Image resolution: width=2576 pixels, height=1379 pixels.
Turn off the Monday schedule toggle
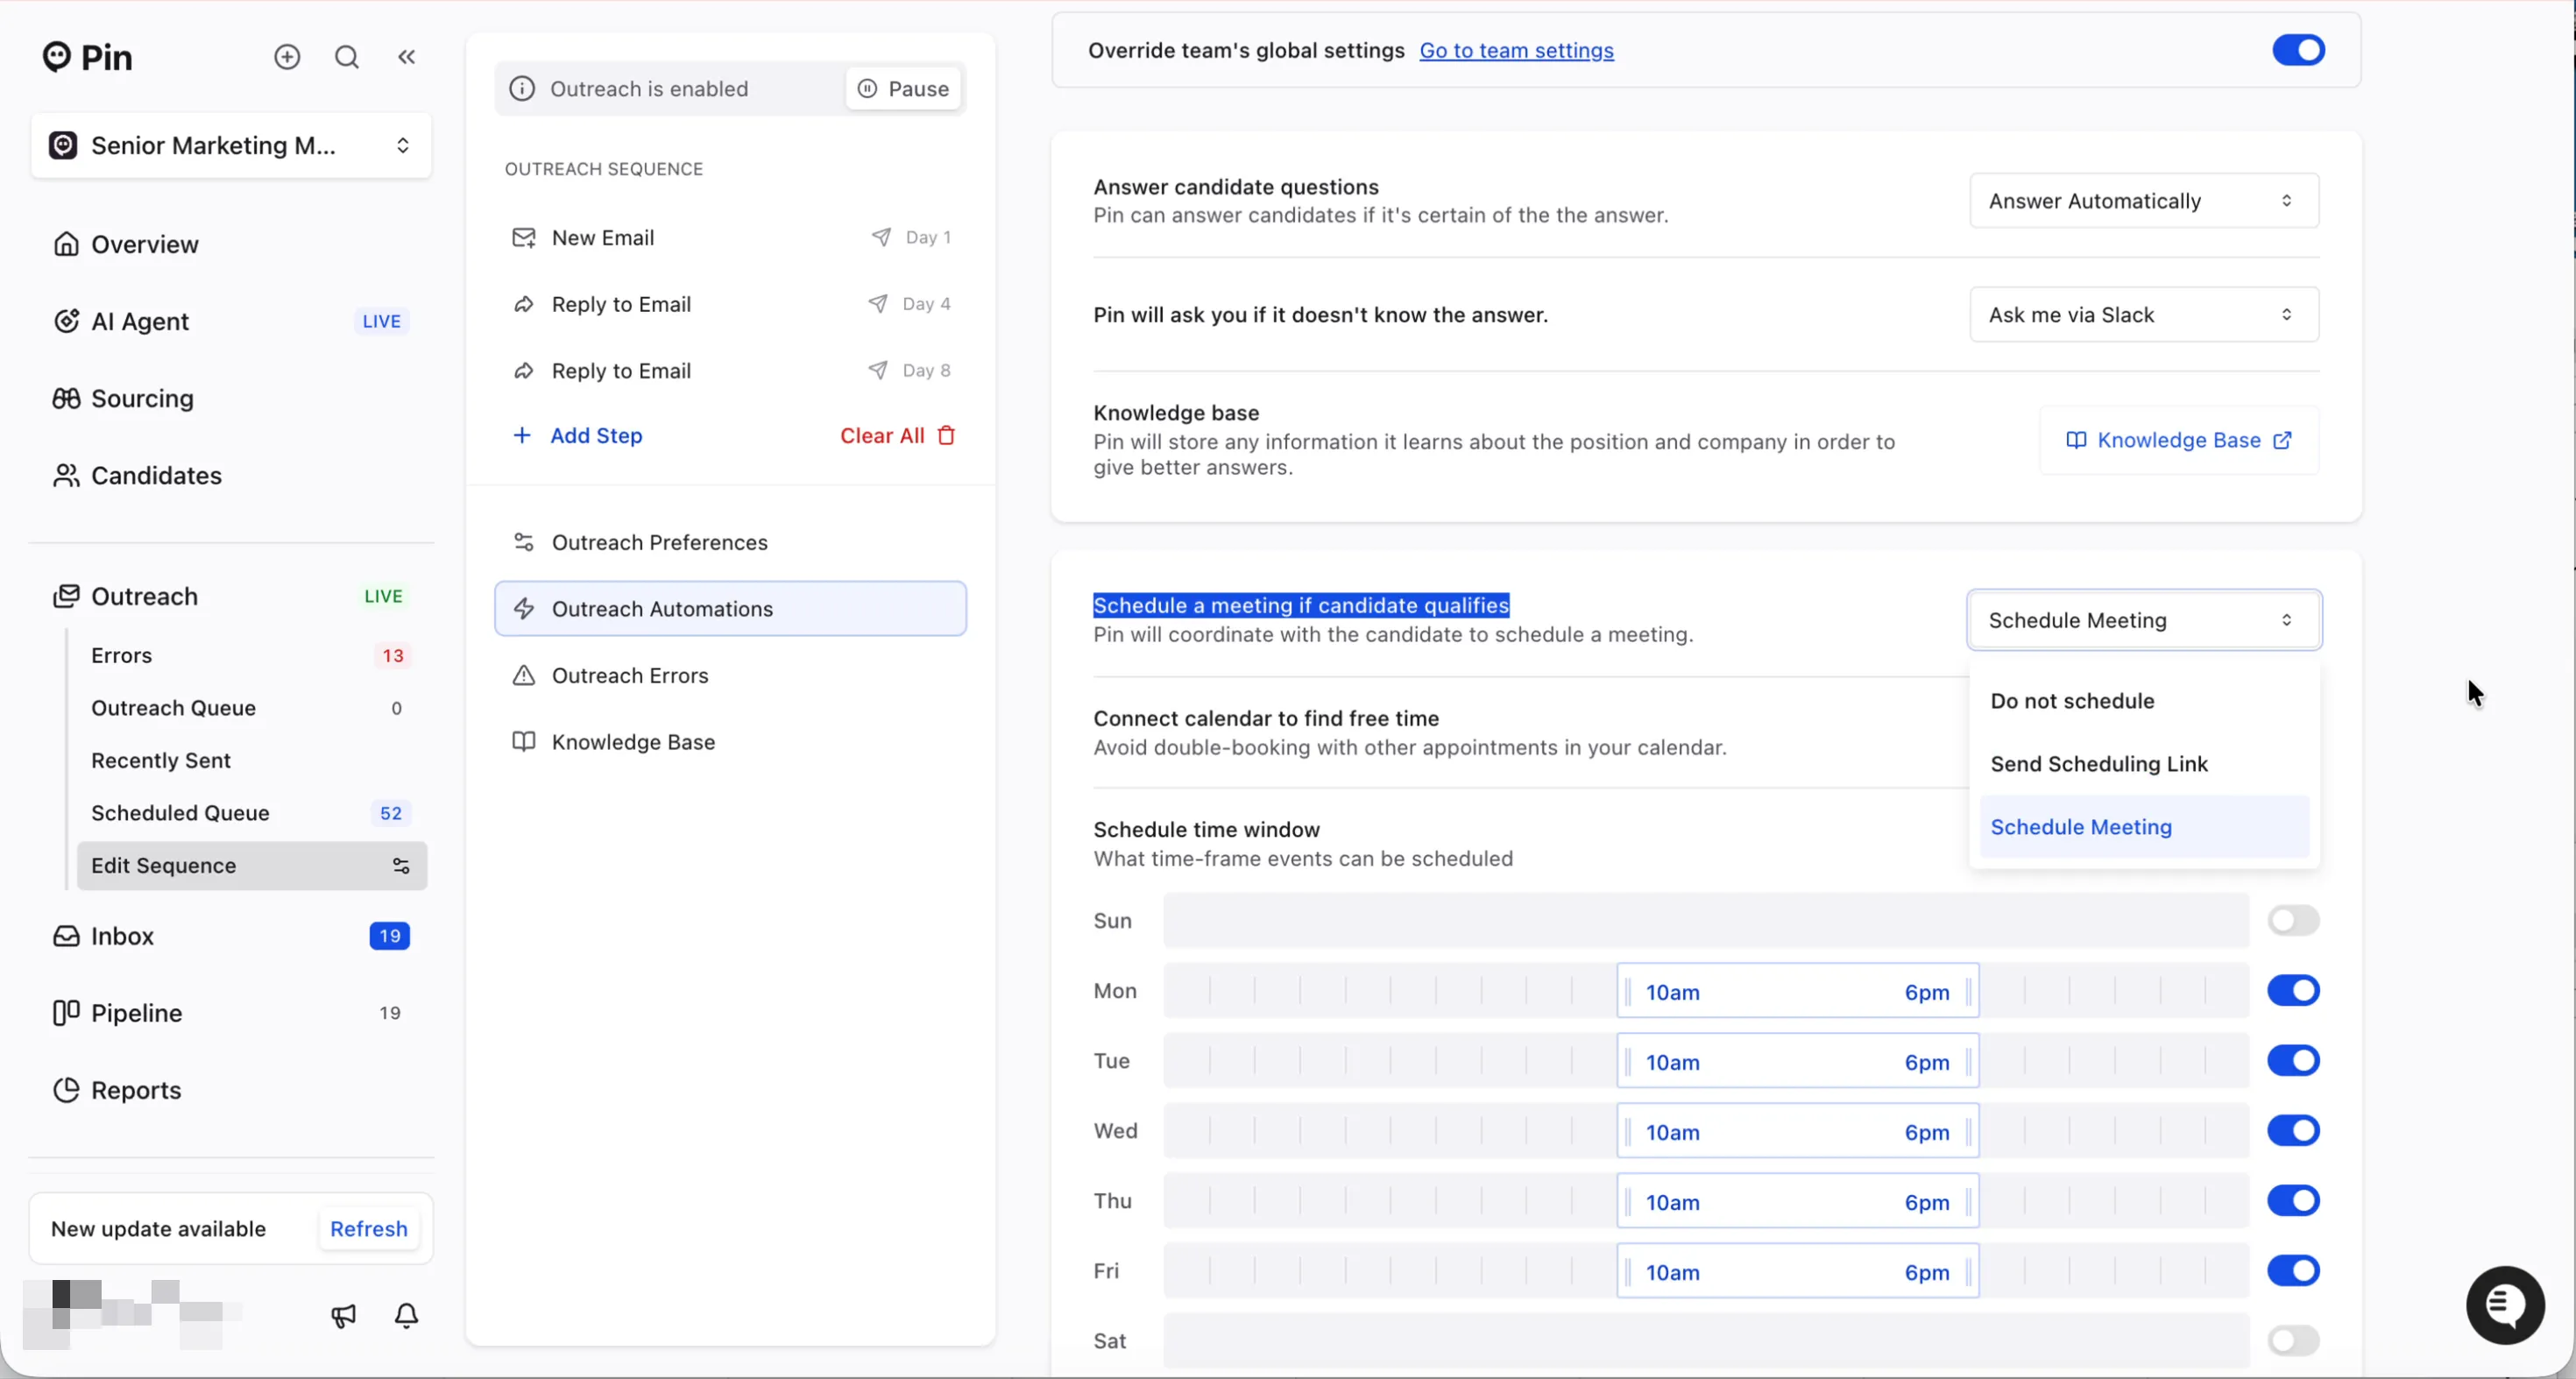pyautogui.click(x=2293, y=991)
